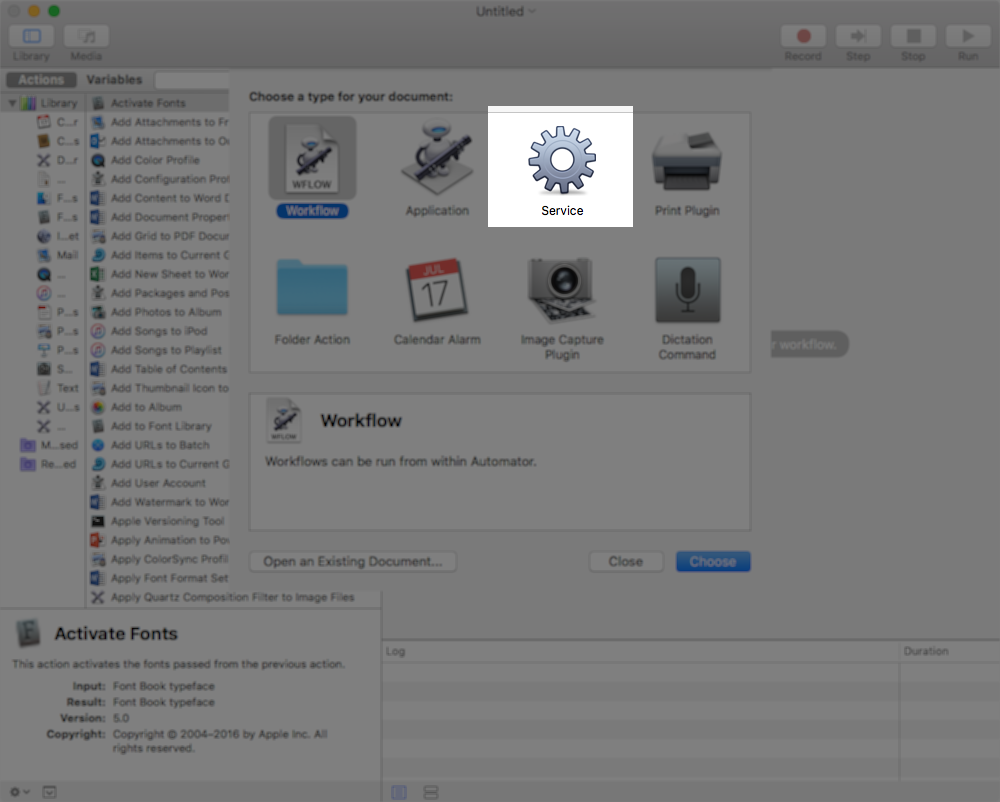Select the Service gear icon
Viewport: 1000px width, 802px height.
click(x=561, y=158)
